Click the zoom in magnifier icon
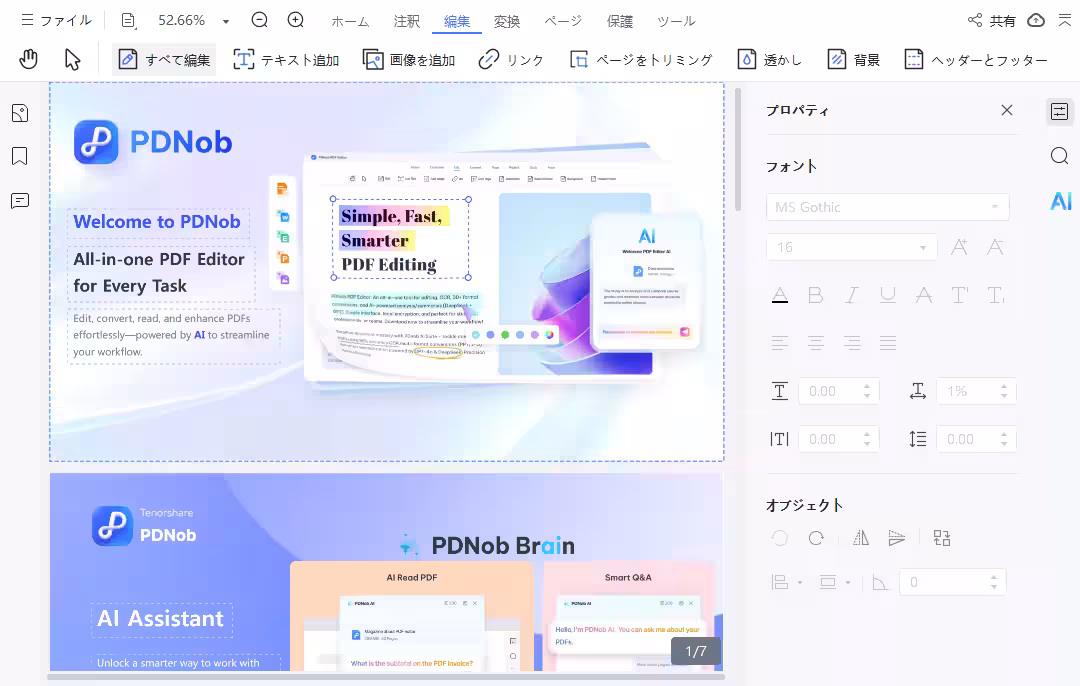Screen dimensions: 1080x686 pos(296,20)
